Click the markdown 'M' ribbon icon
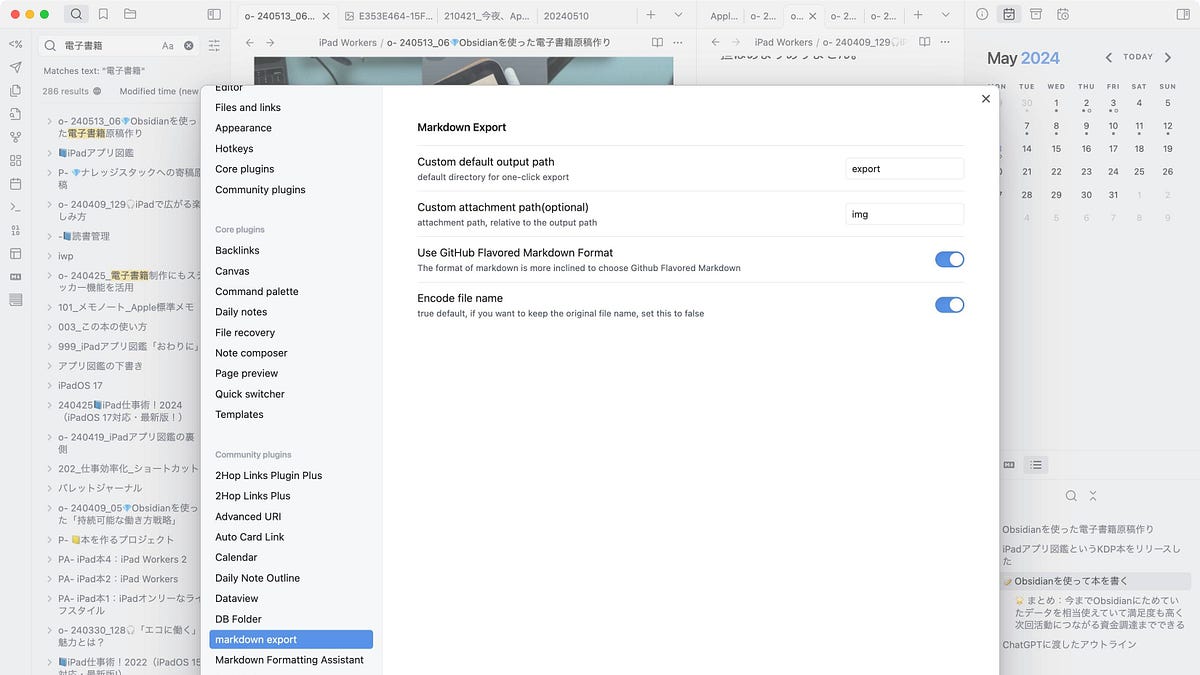The image size is (1200, 675). tap(15, 277)
